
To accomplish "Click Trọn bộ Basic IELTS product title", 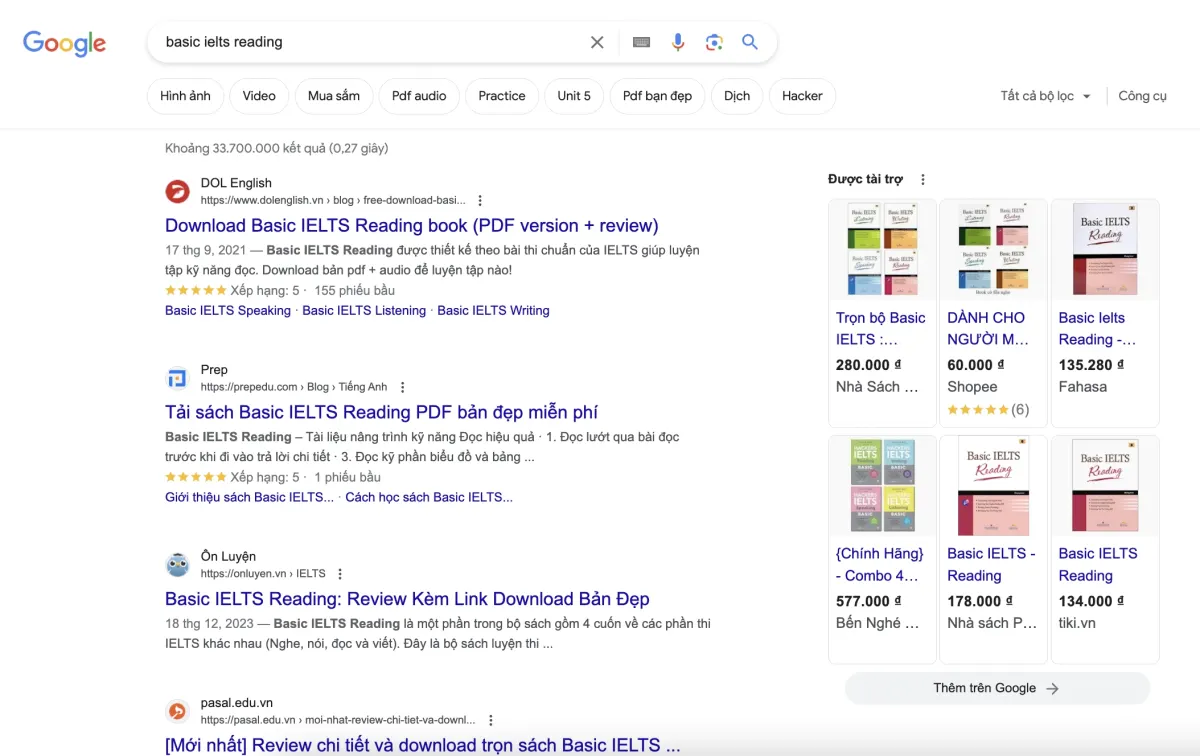I will pos(881,328).
